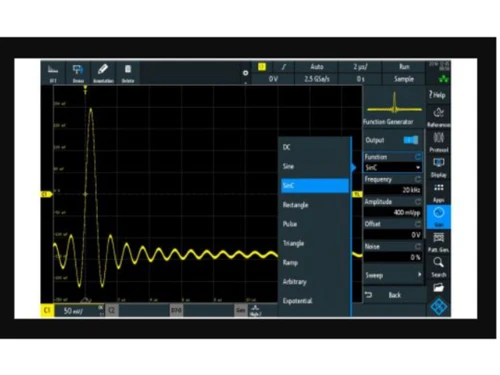
Task: Open the Patt. Gen sidebar icon
Action: 438,242
